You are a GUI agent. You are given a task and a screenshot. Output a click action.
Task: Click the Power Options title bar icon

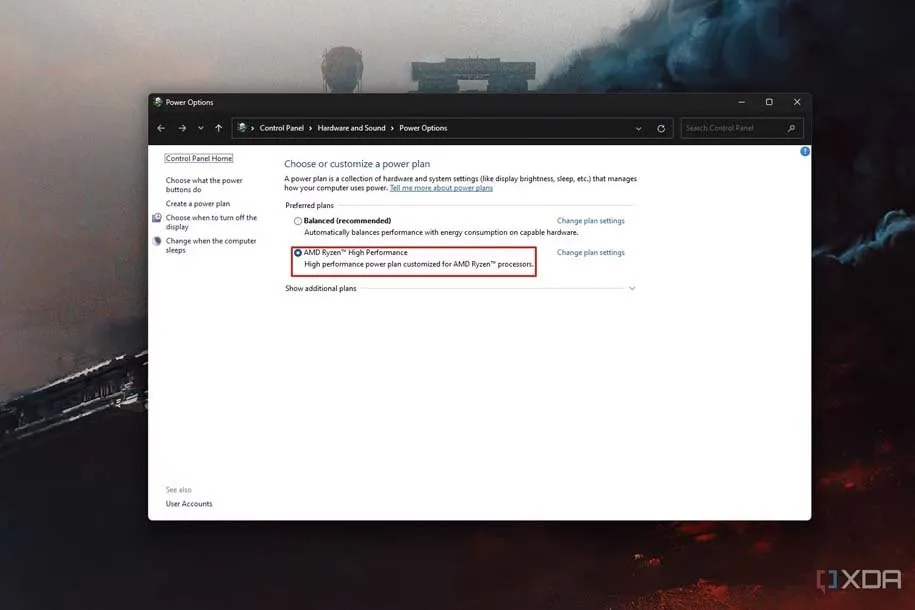click(x=158, y=102)
